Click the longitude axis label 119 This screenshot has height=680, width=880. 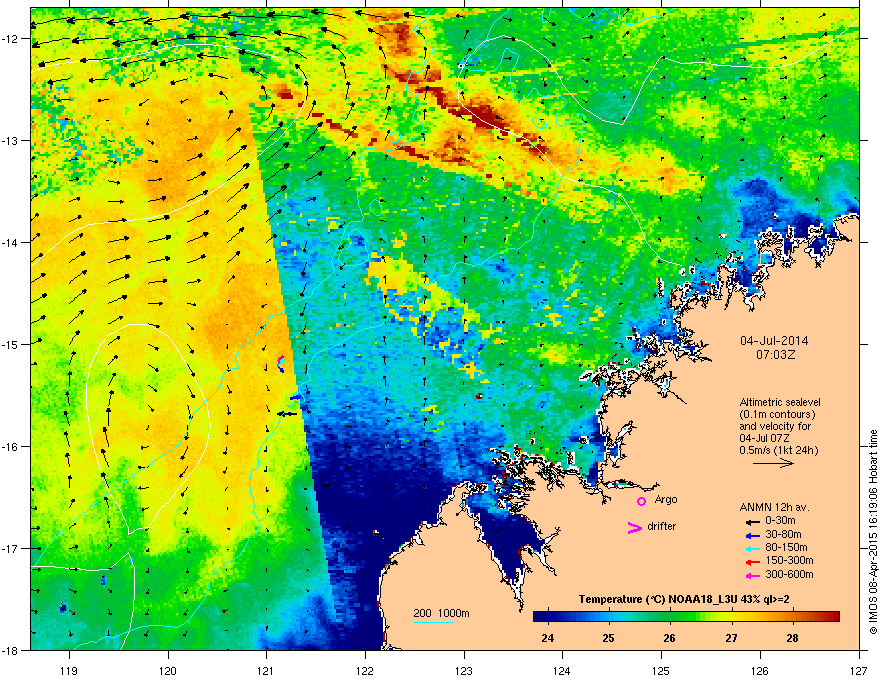click(69, 670)
